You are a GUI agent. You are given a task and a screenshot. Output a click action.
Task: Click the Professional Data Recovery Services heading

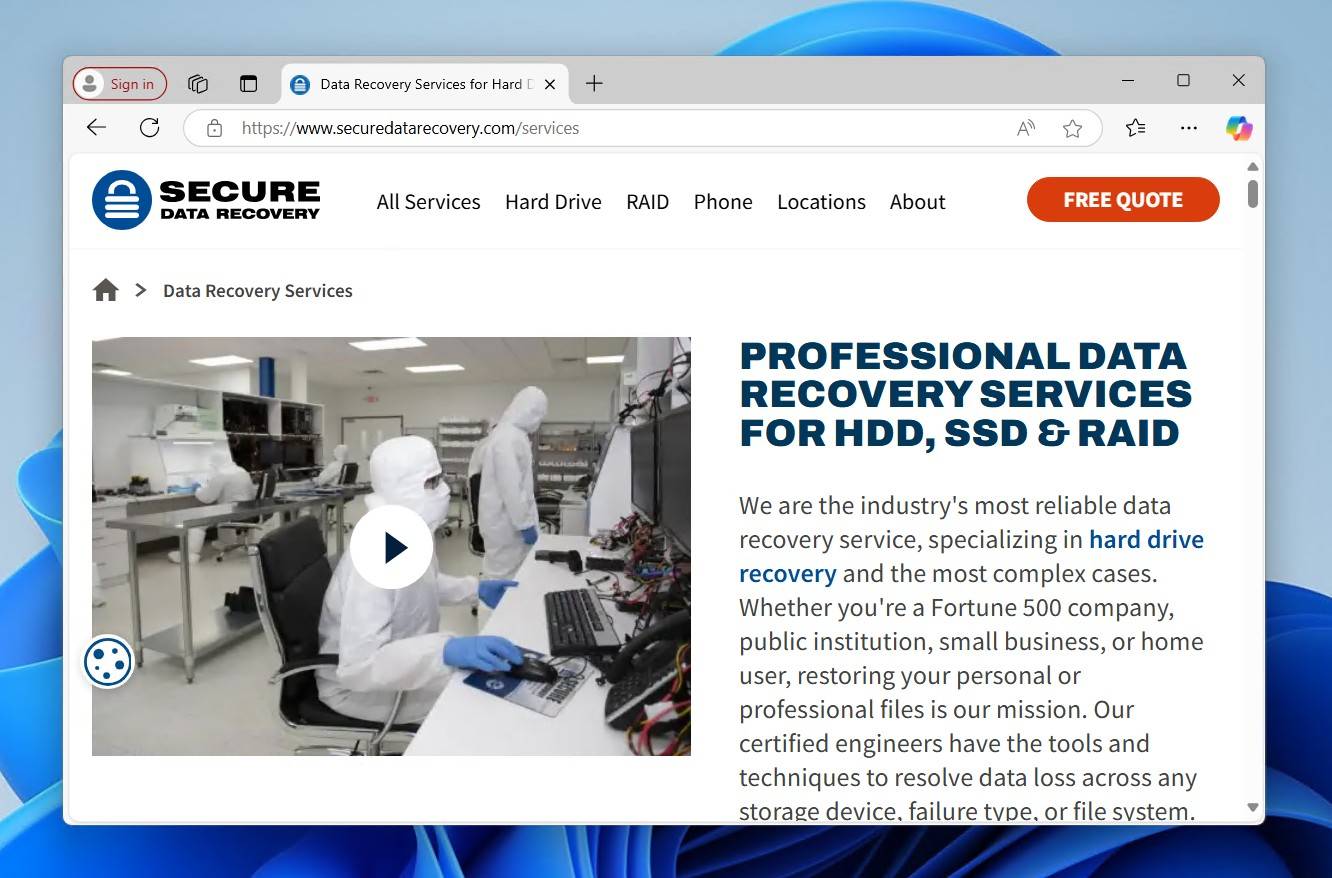tap(965, 394)
